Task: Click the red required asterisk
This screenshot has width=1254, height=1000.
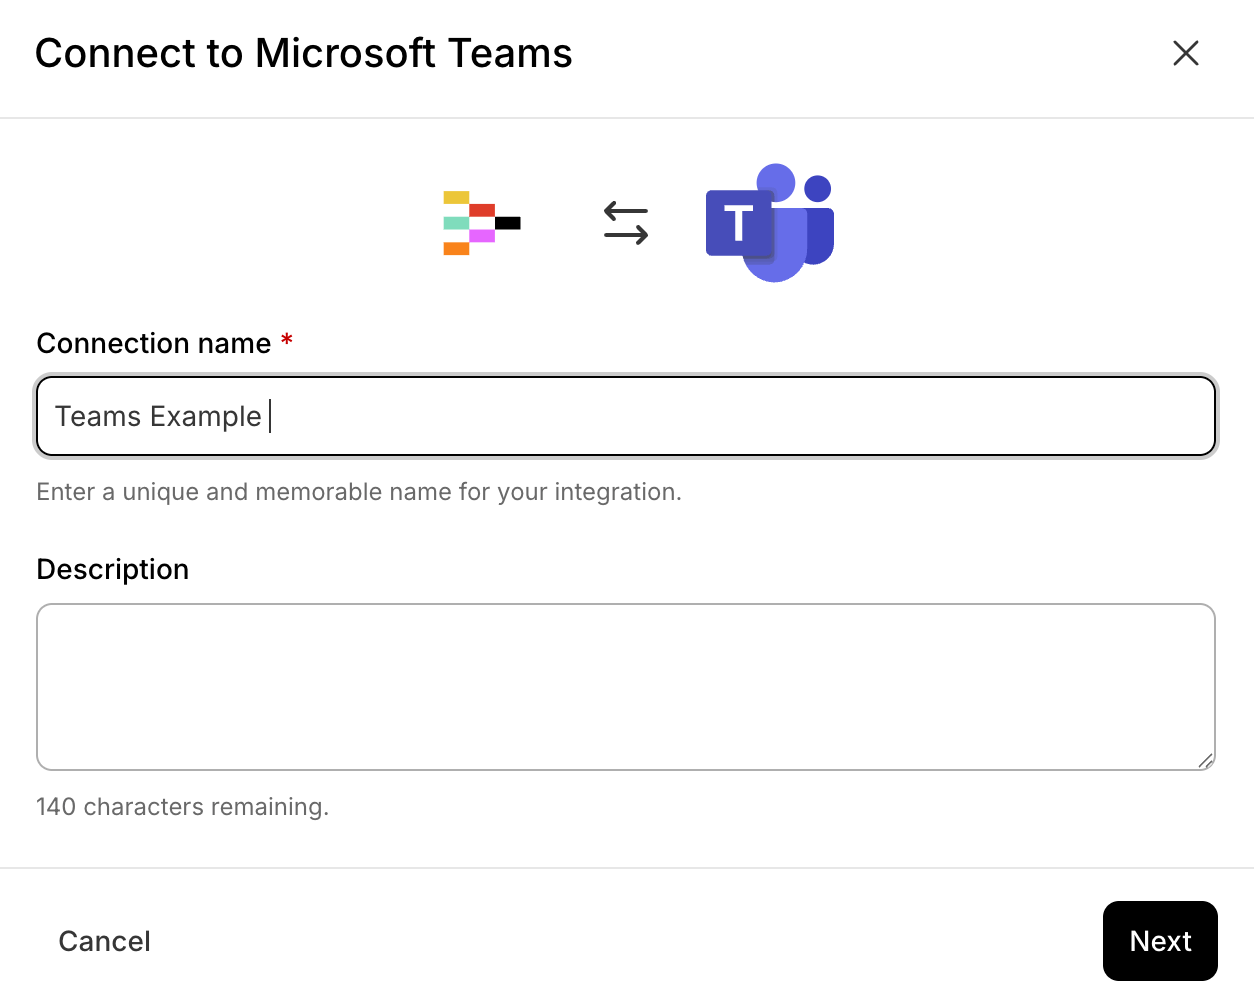Action: click(x=287, y=342)
